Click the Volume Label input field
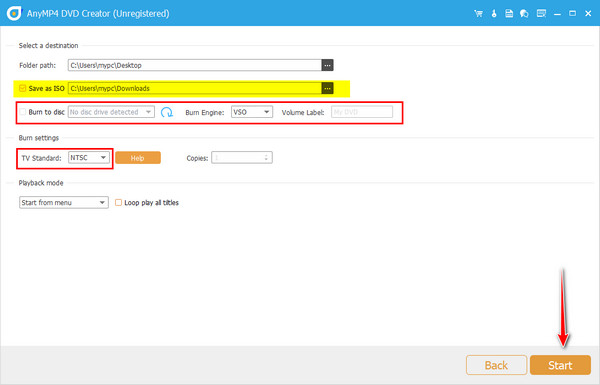Screen dimensions: 600x385 [362, 112]
